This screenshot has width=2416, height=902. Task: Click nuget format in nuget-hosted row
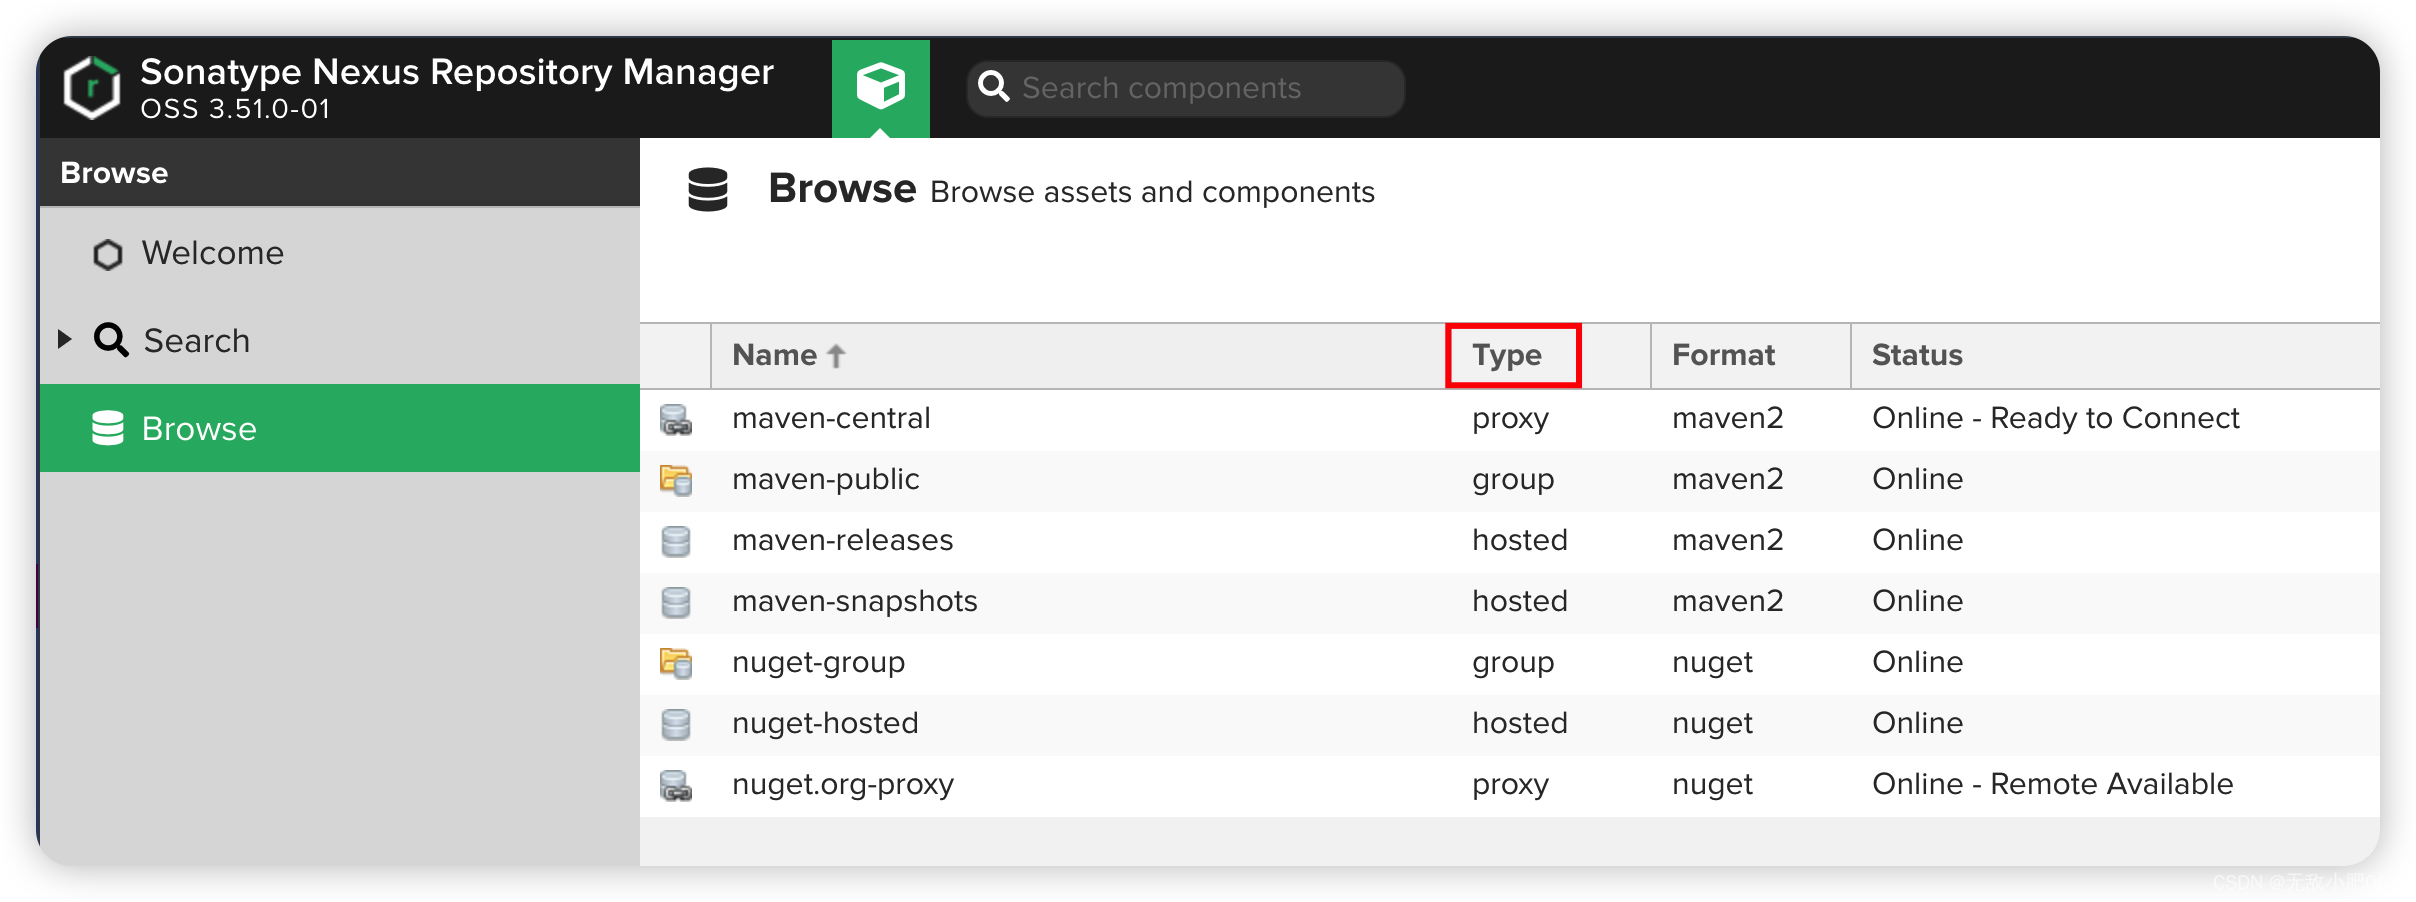pos(1712,724)
